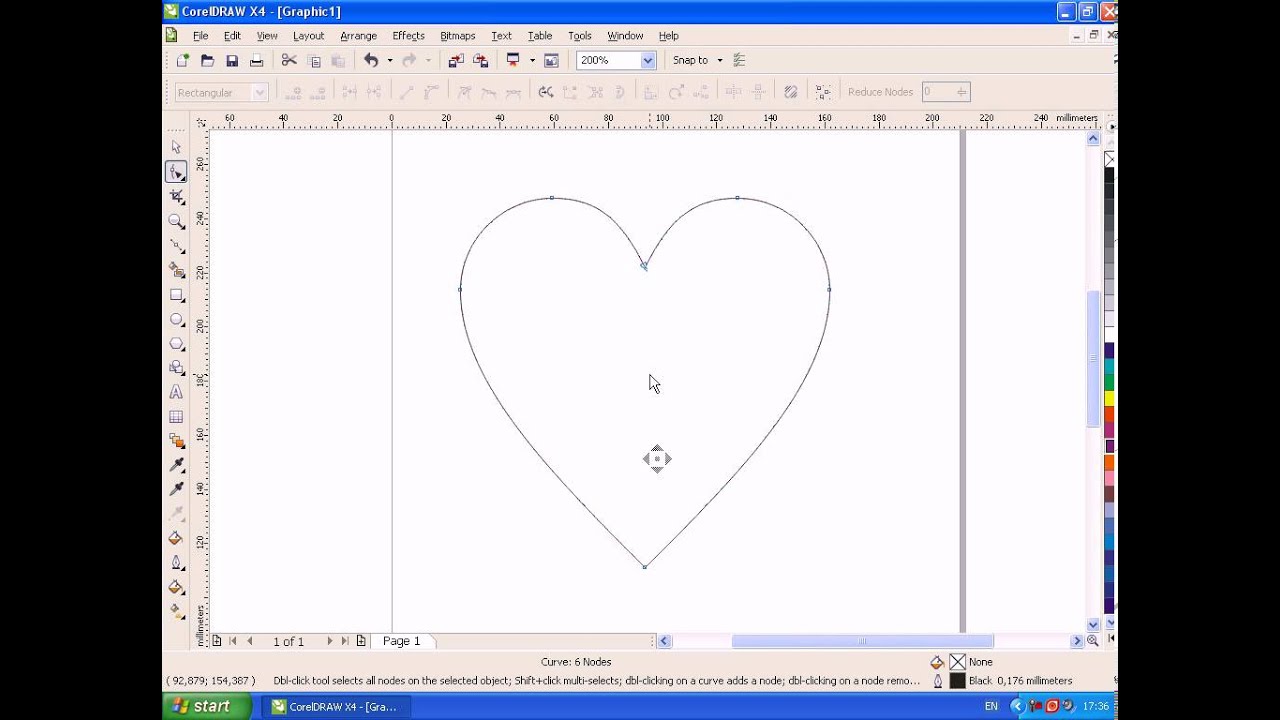Click the vertical scrollbar thumb

pos(1093,358)
